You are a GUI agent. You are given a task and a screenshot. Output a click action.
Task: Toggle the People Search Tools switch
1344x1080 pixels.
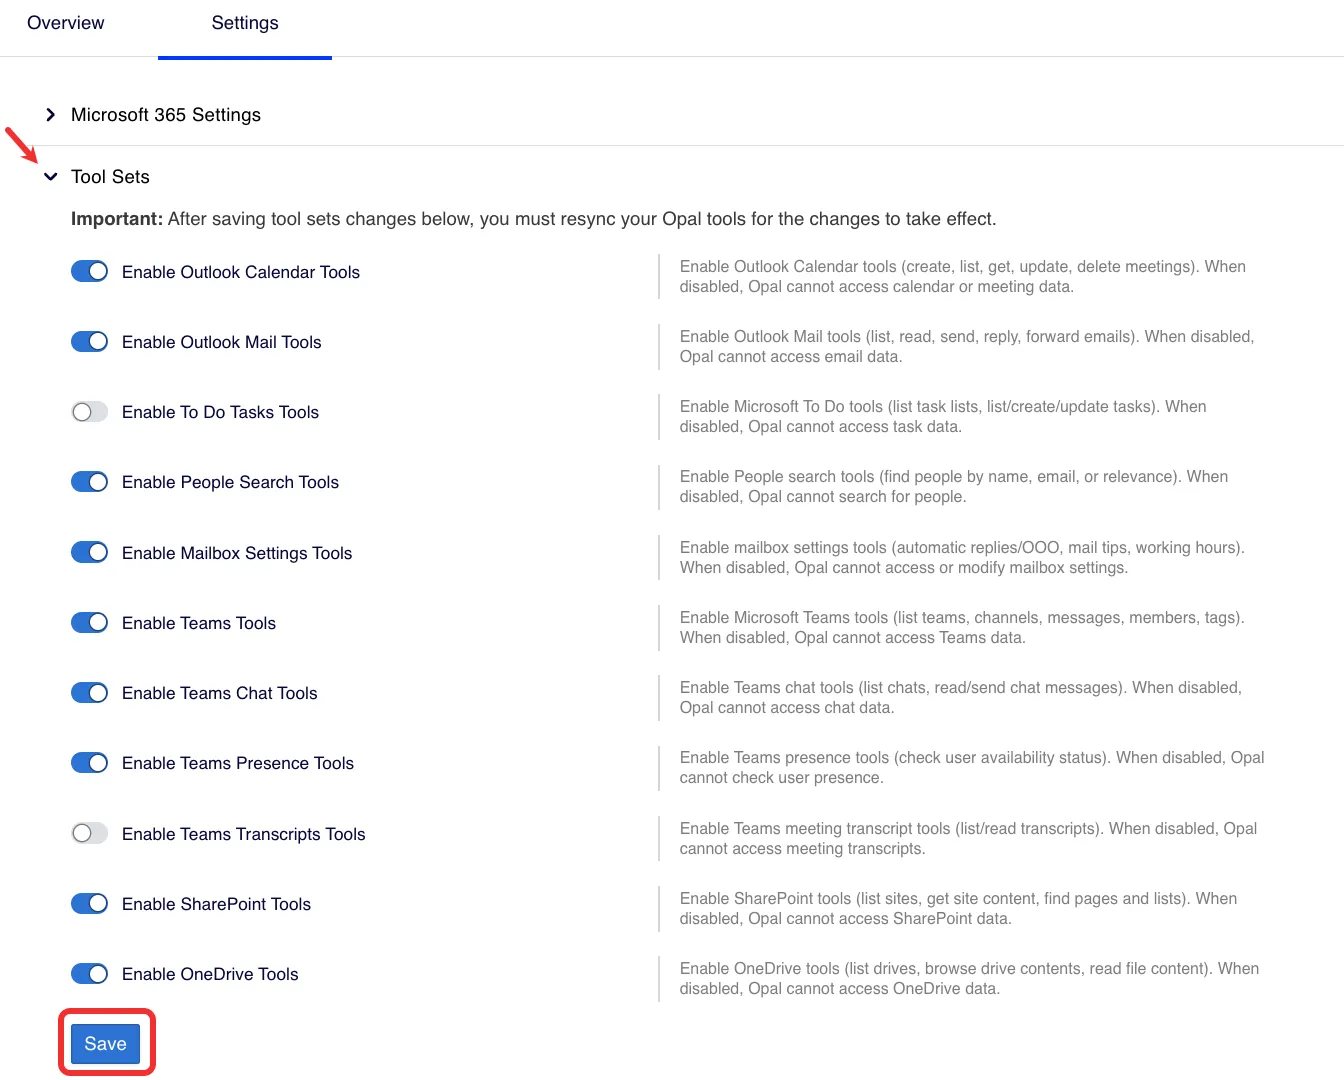(90, 482)
